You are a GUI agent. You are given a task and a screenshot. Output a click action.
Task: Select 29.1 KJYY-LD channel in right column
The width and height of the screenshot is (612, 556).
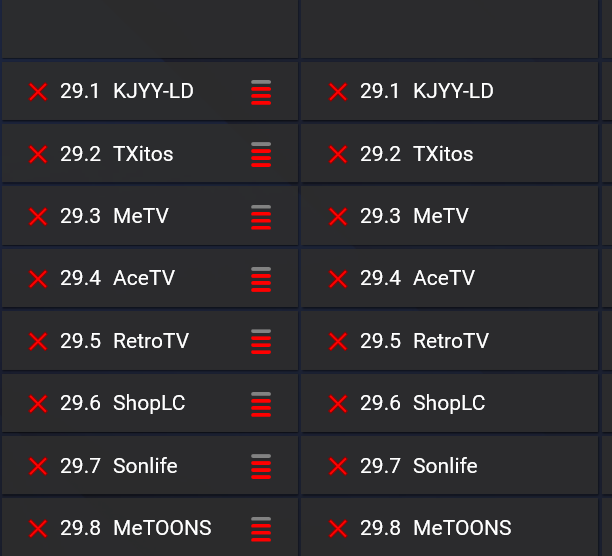(426, 91)
